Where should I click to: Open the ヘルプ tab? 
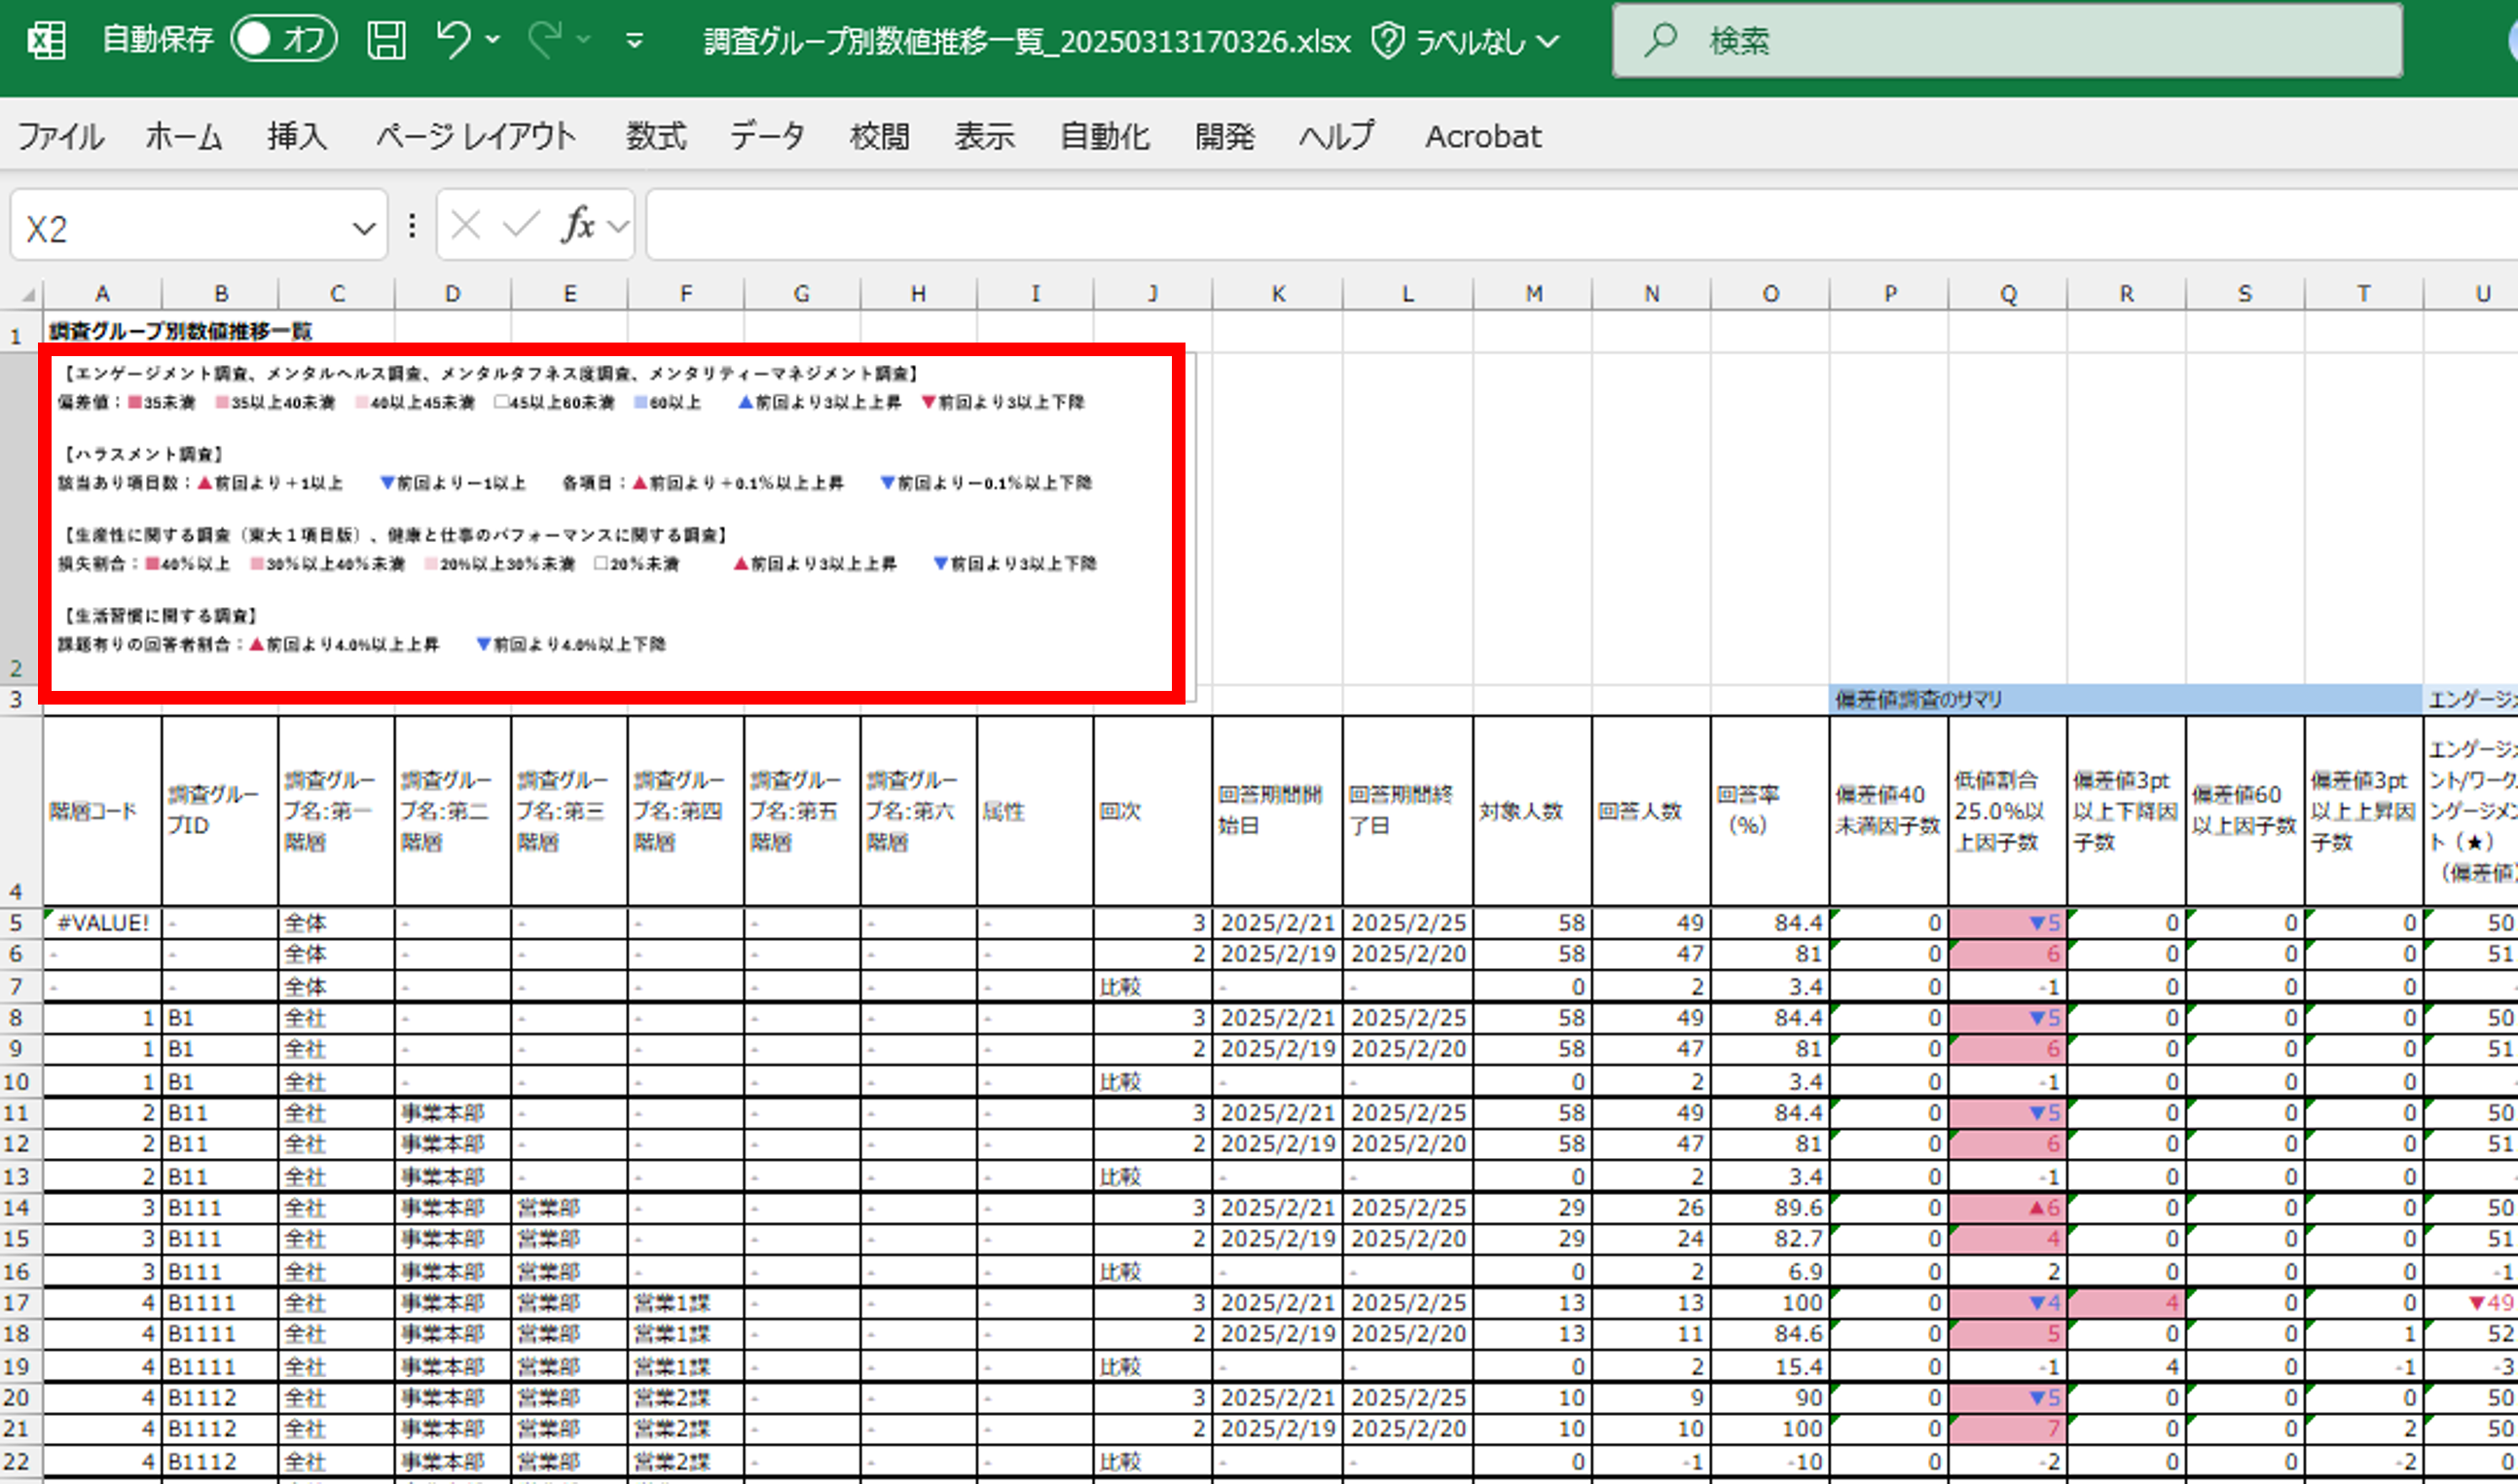tap(1337, 136)
